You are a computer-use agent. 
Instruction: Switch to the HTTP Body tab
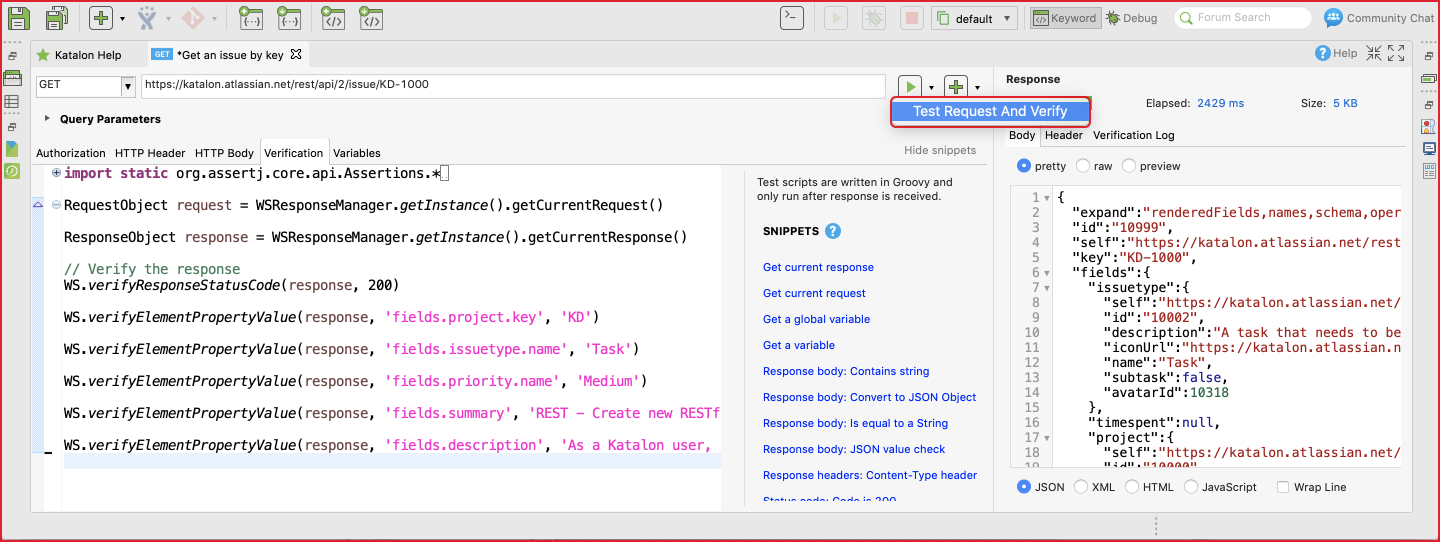pos(224,153)
